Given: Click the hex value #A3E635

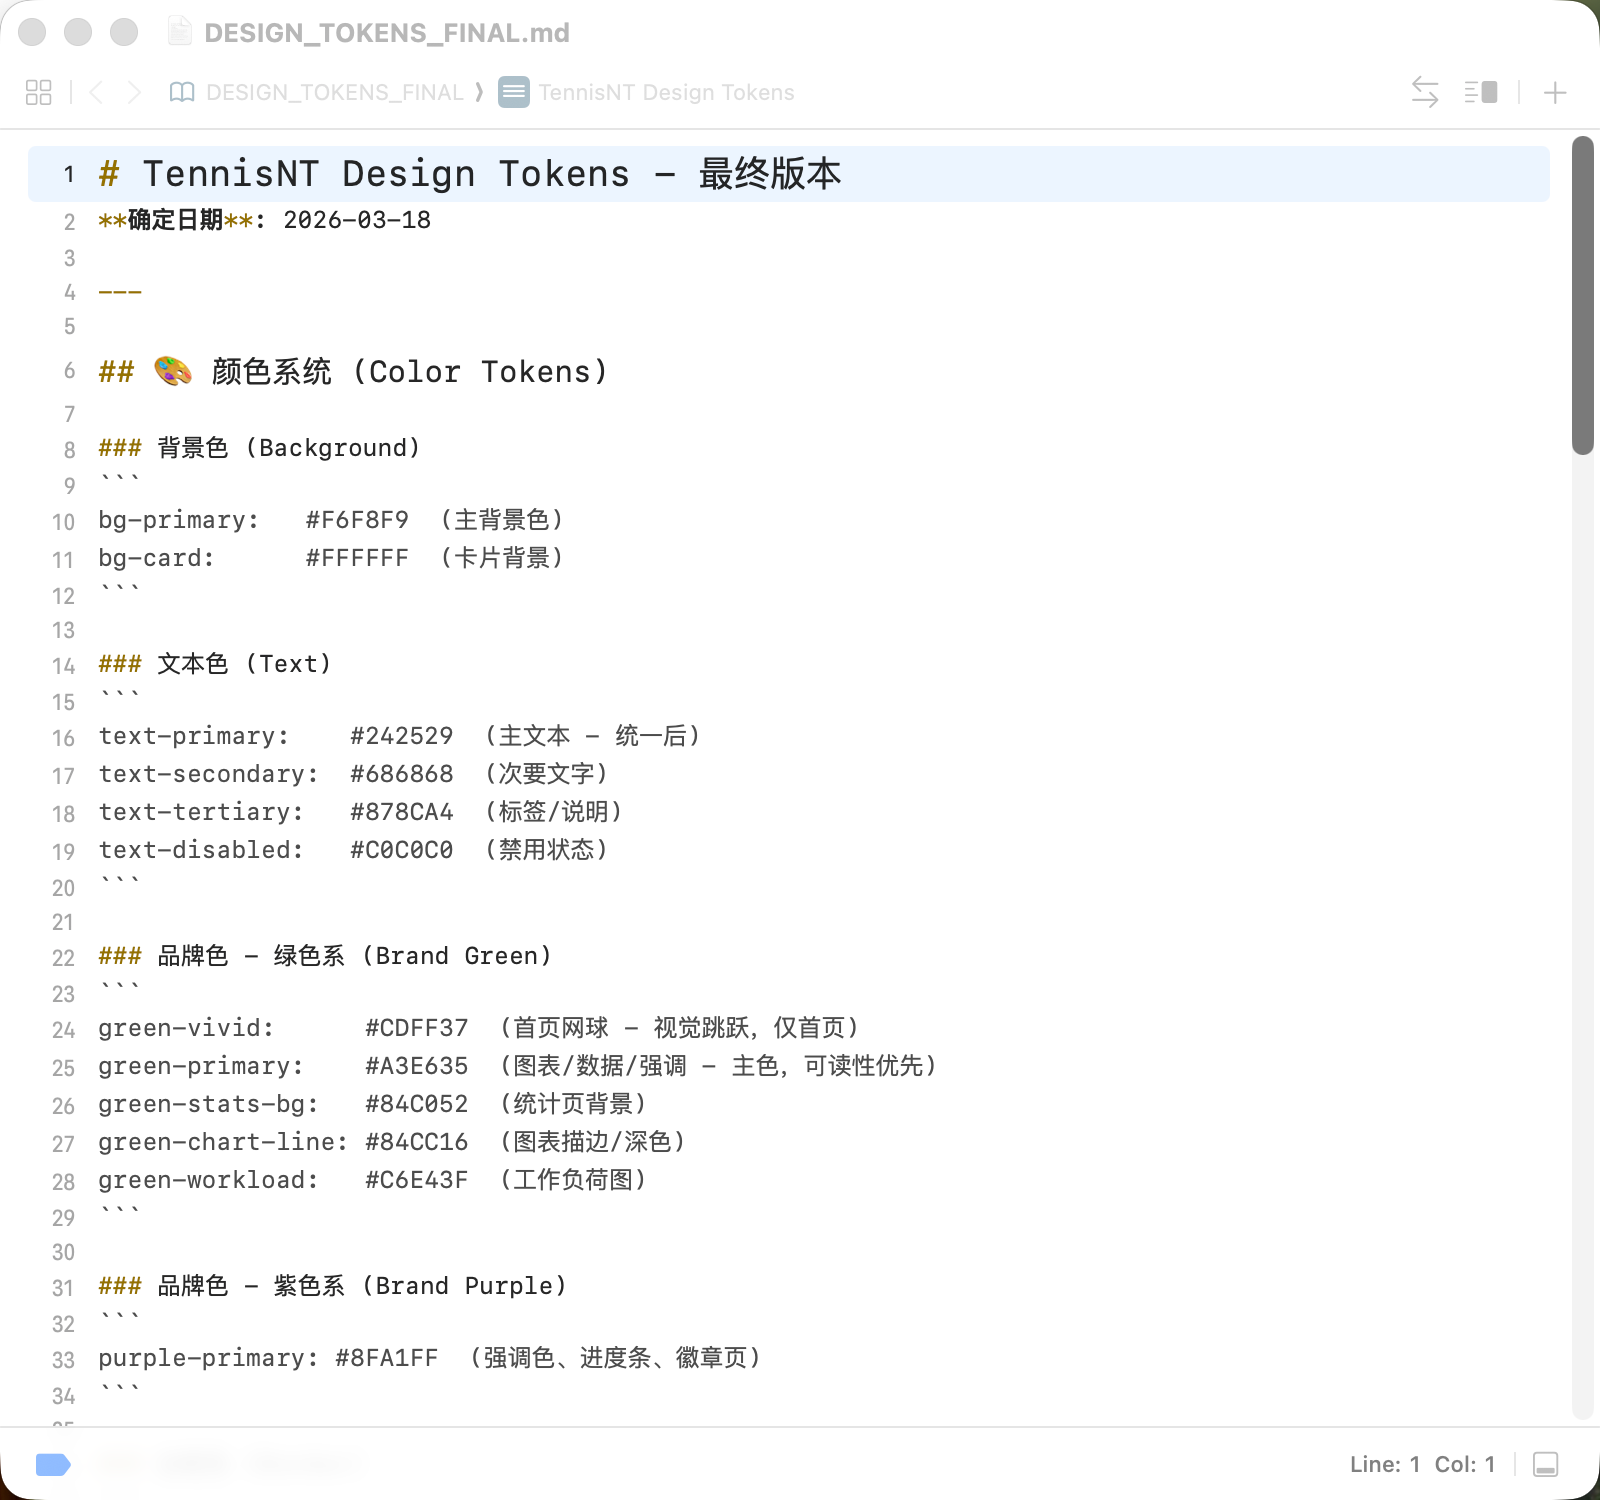Looking at the screenshot, I should click(416, 1066).
